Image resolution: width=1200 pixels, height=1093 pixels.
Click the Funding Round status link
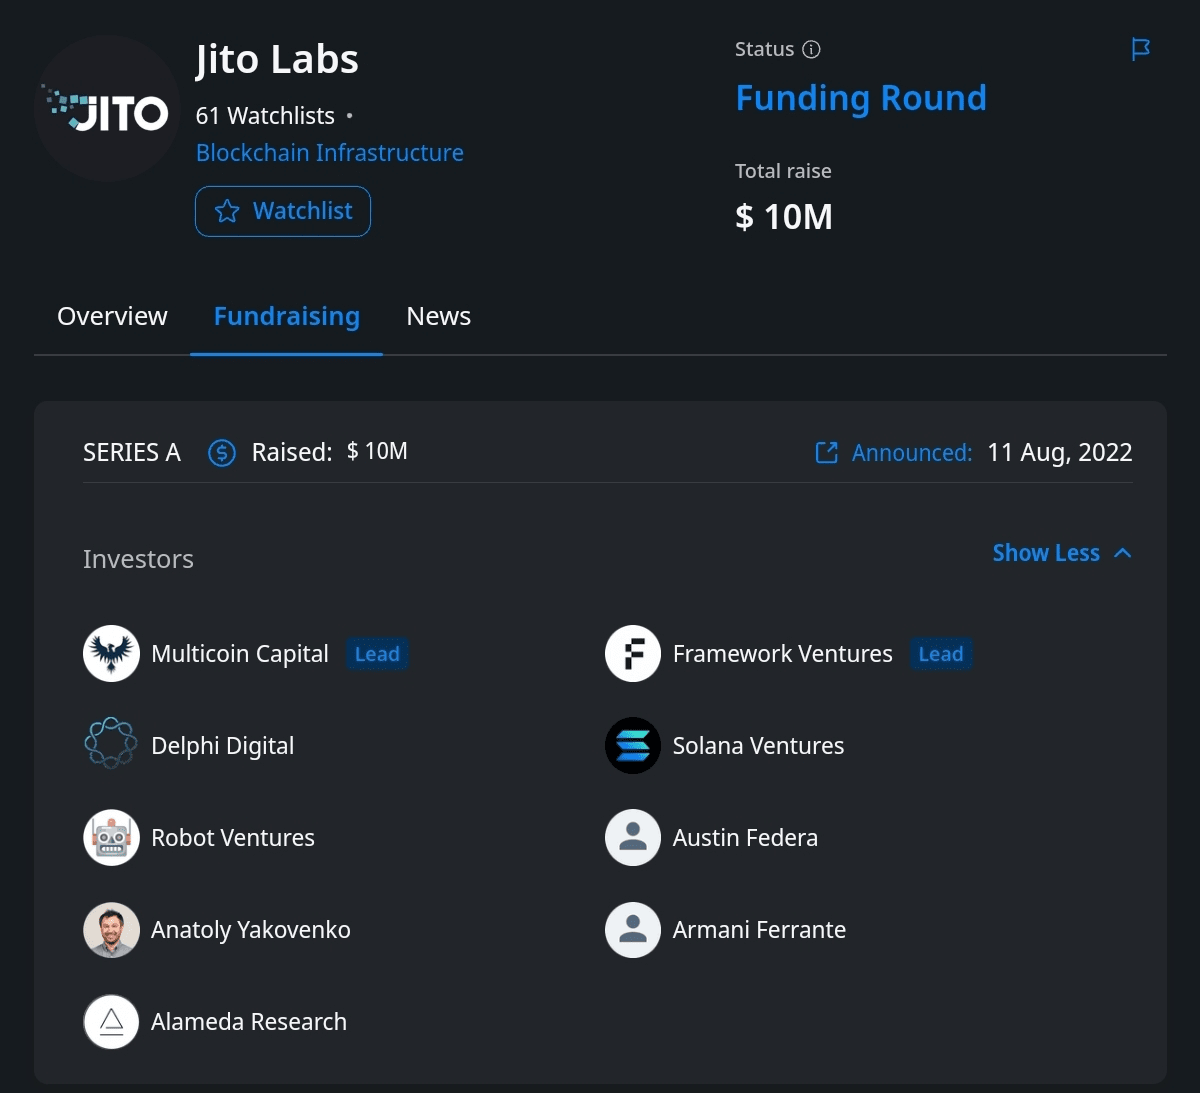(861, 98)
